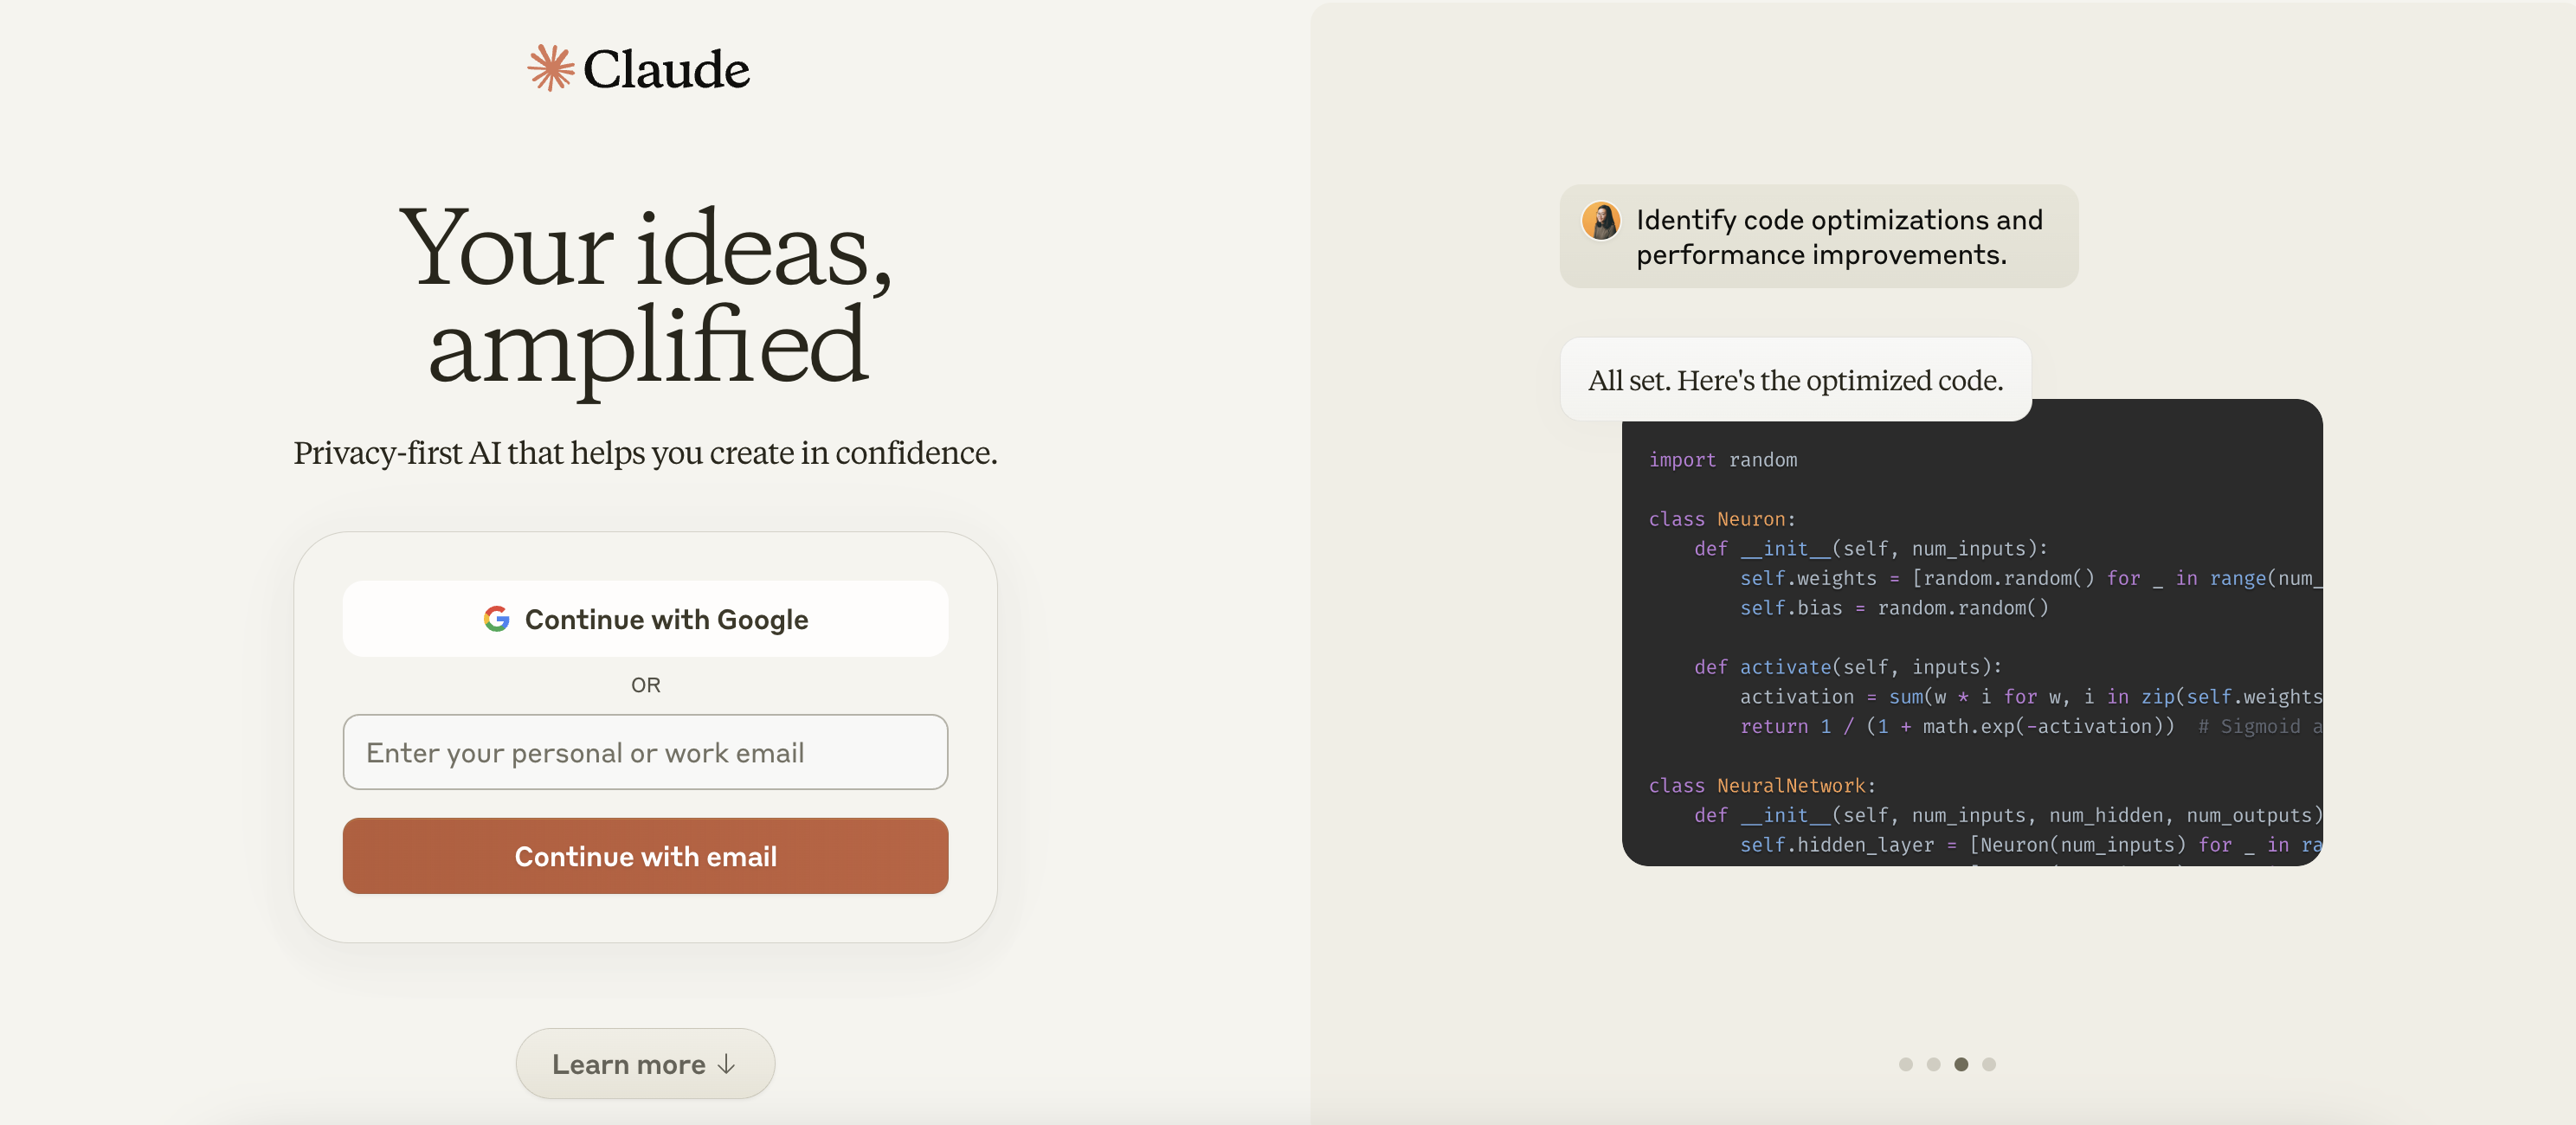This screenshot has width=2576, height=1125.
Task: Click the Claude wordmark text
Action: pos(666,69)
